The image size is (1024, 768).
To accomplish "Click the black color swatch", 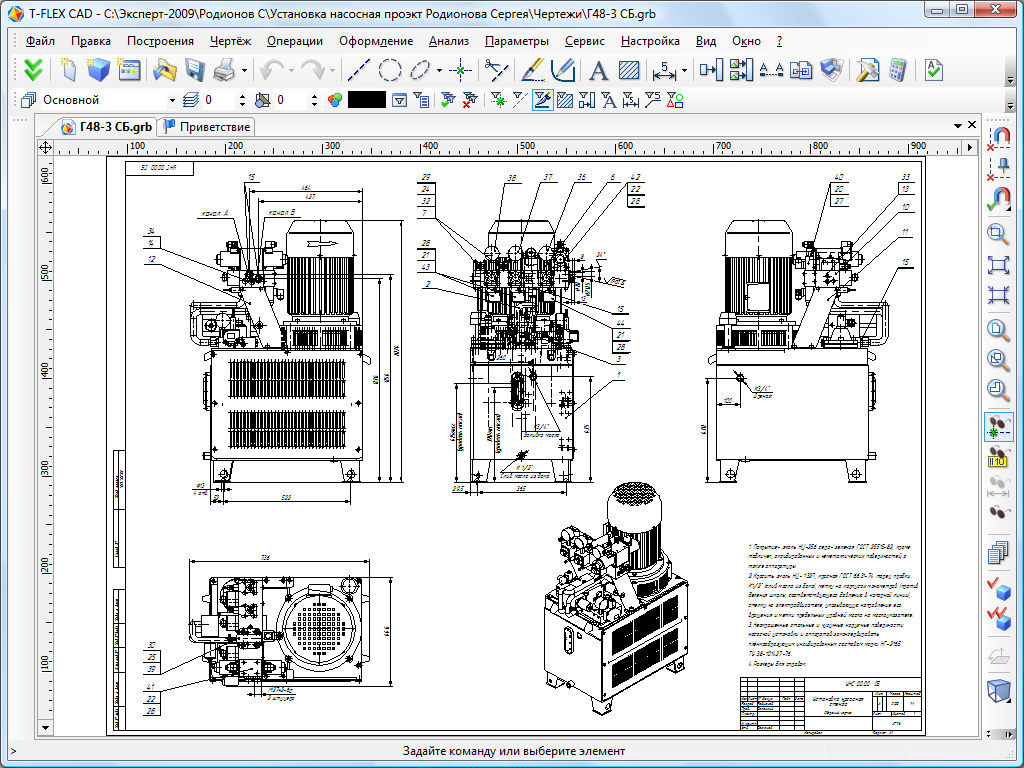I will click(x=366, y=100).
